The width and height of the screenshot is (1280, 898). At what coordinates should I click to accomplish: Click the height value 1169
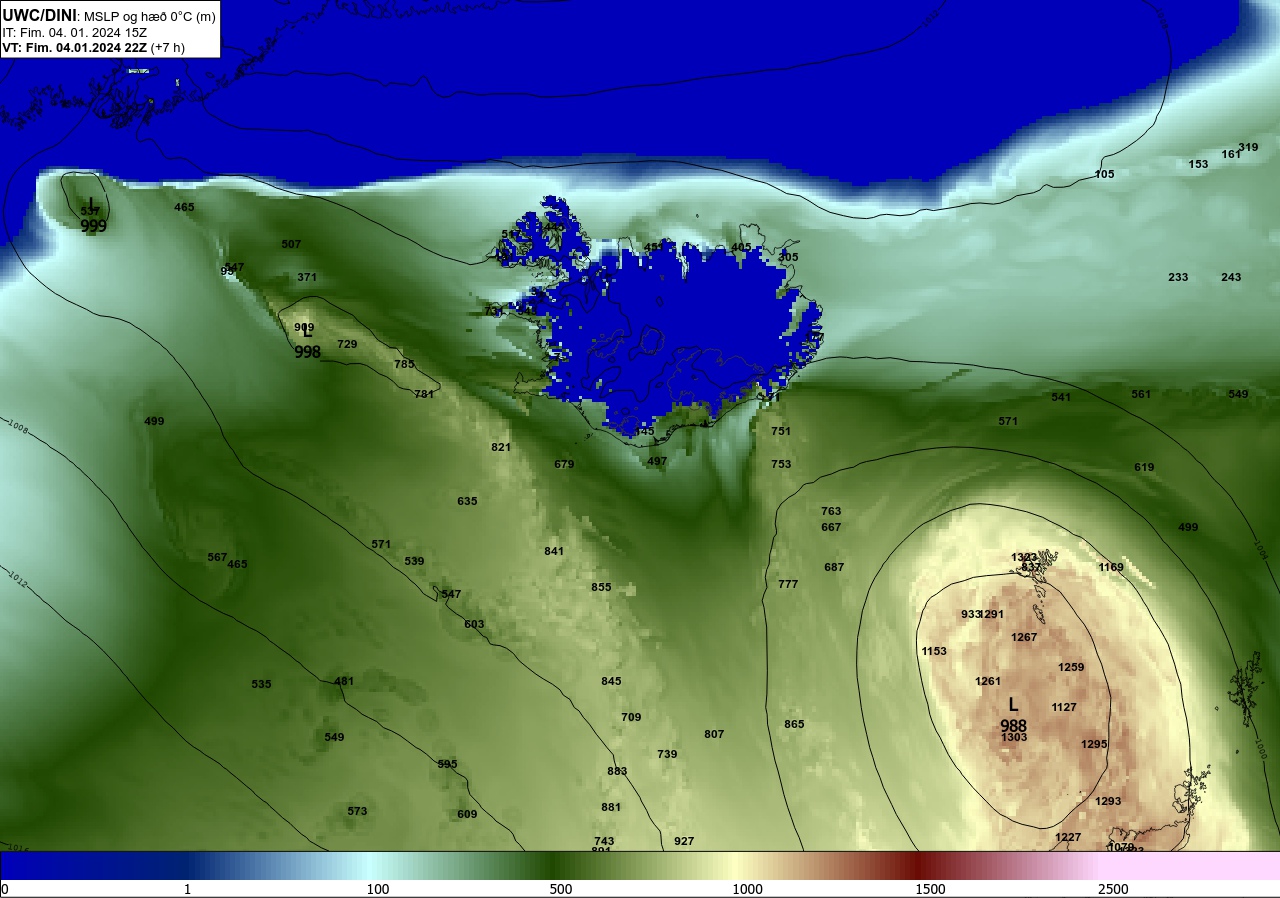[1111, 567]
